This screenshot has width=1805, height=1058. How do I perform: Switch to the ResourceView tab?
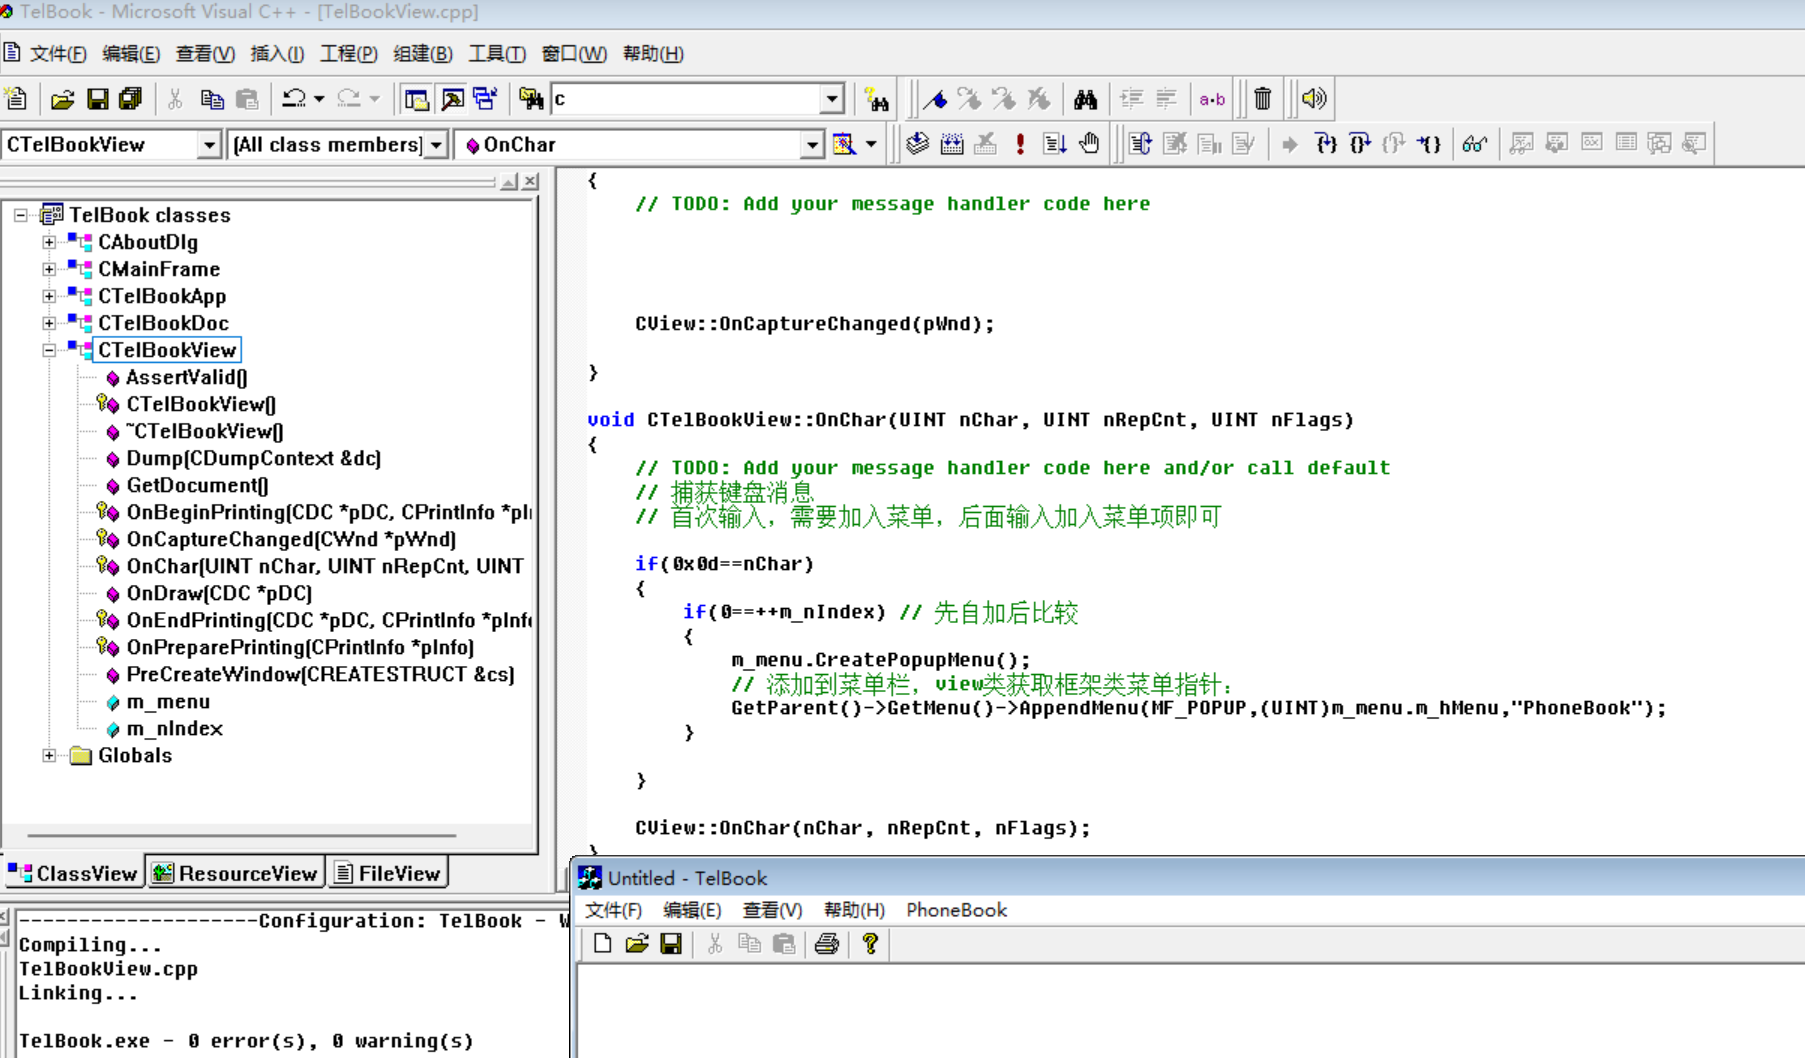click(235, 874)
